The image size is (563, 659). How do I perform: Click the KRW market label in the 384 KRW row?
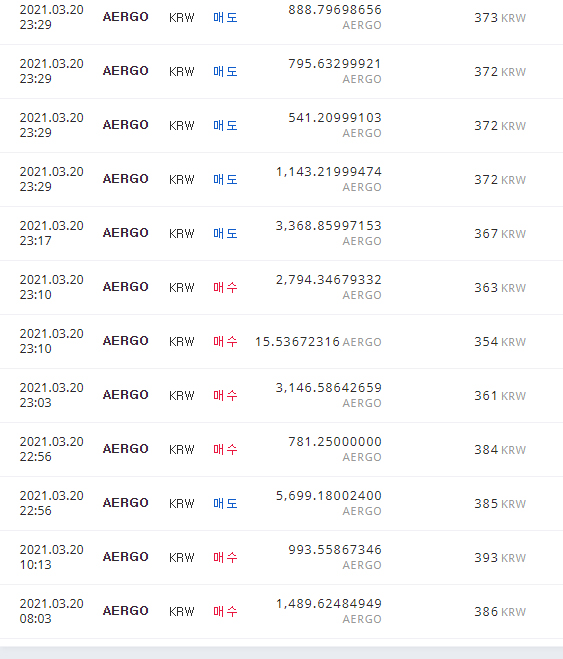182,449
